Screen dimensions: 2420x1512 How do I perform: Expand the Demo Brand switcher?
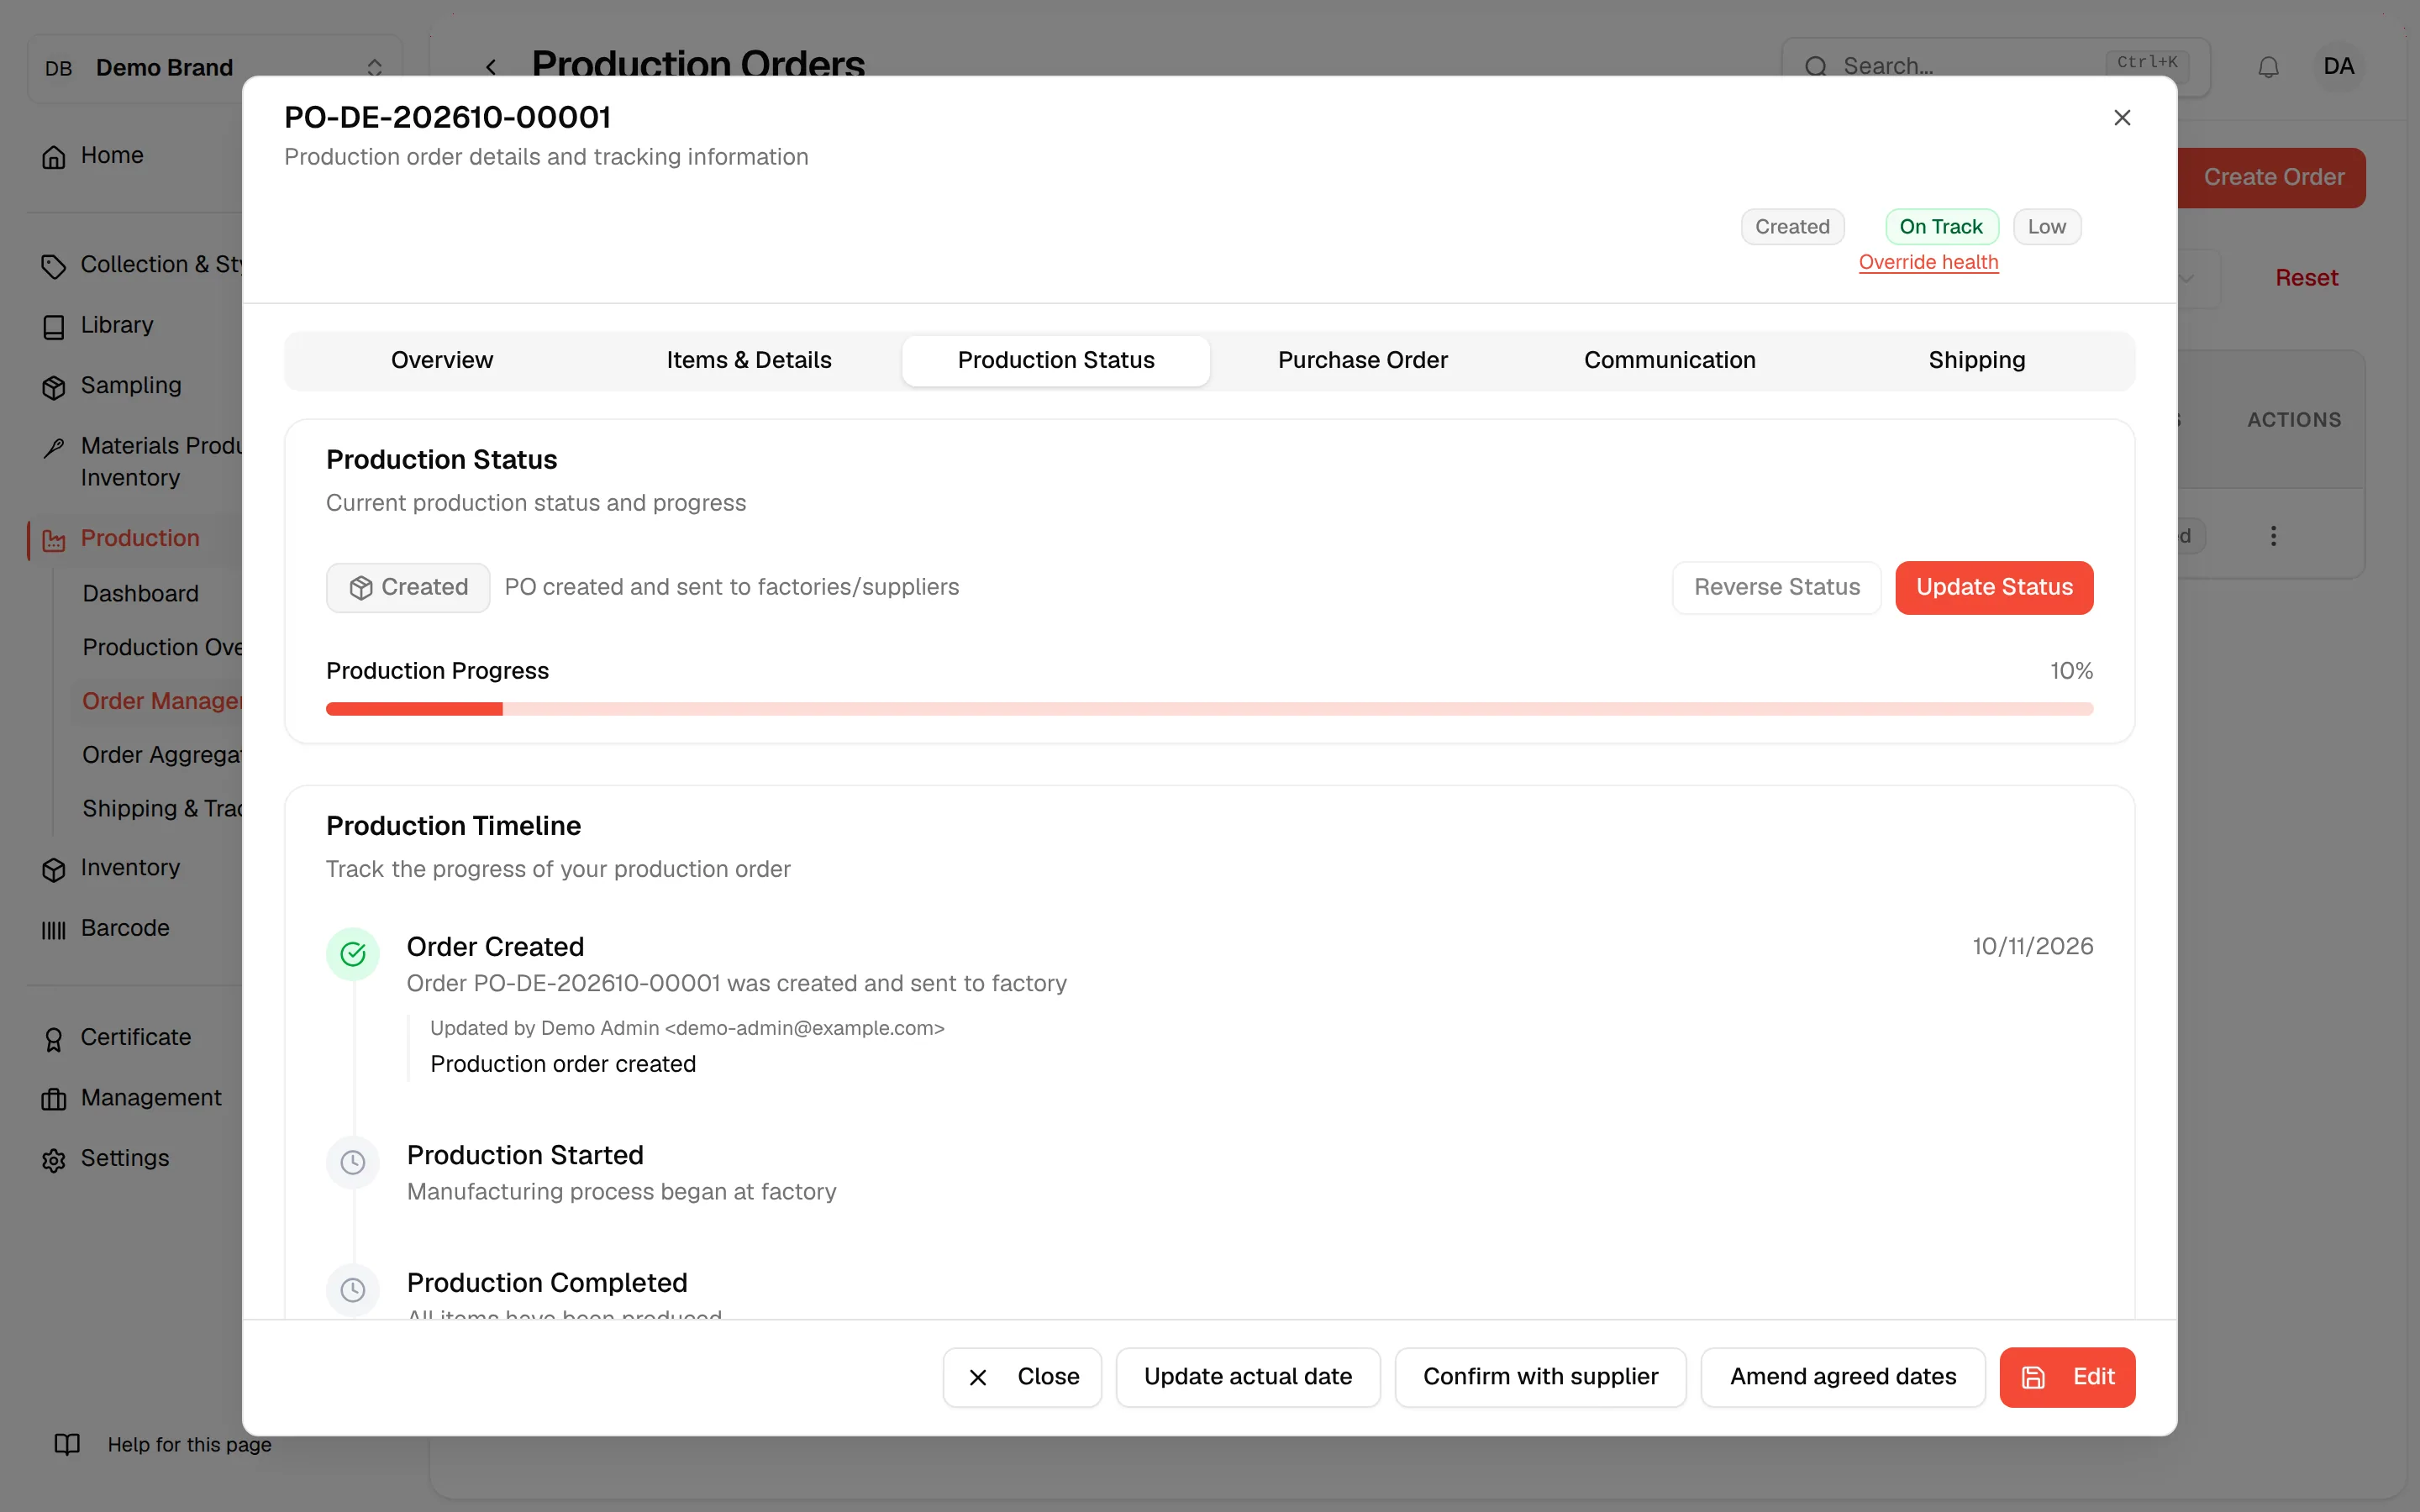click(x=215, y=68)
